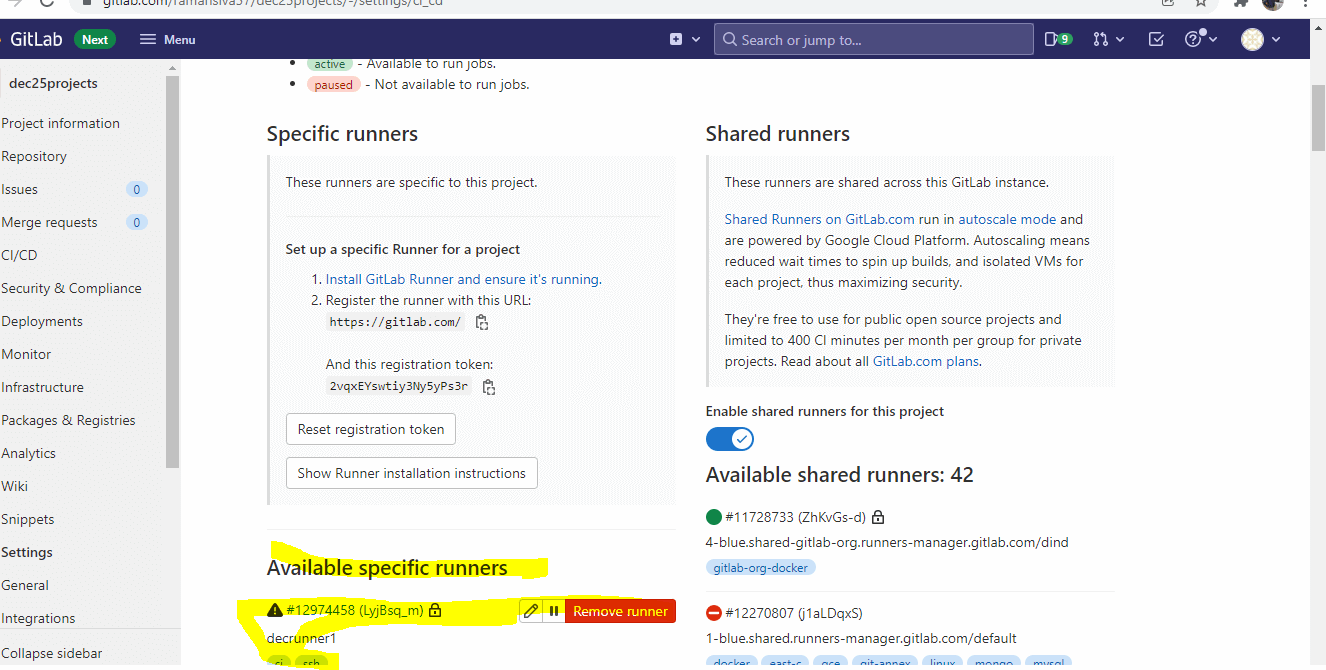The image size is (1326, 670).
Task: Click lock icon next to ZhKvGs-d runner
Action: (878, 517)
